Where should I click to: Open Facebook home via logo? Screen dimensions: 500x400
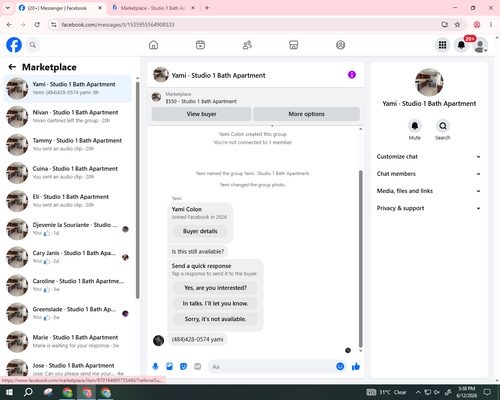[x=14, y=45]
